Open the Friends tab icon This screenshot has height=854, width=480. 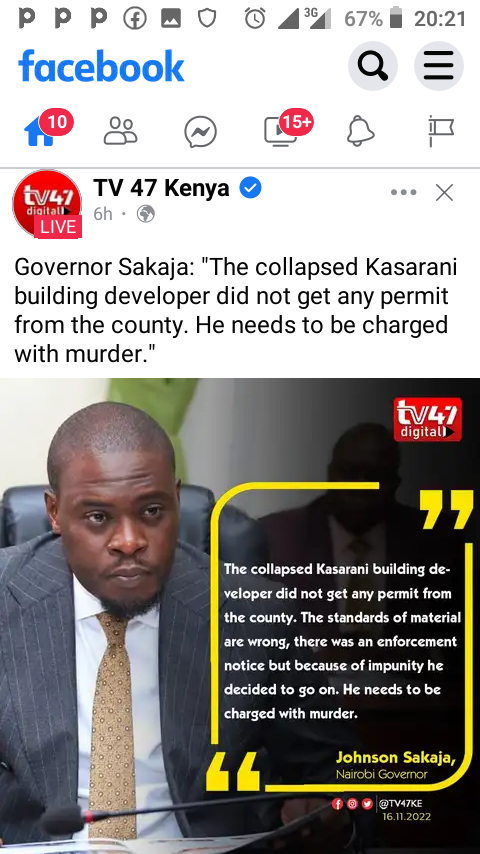point(120,131)
